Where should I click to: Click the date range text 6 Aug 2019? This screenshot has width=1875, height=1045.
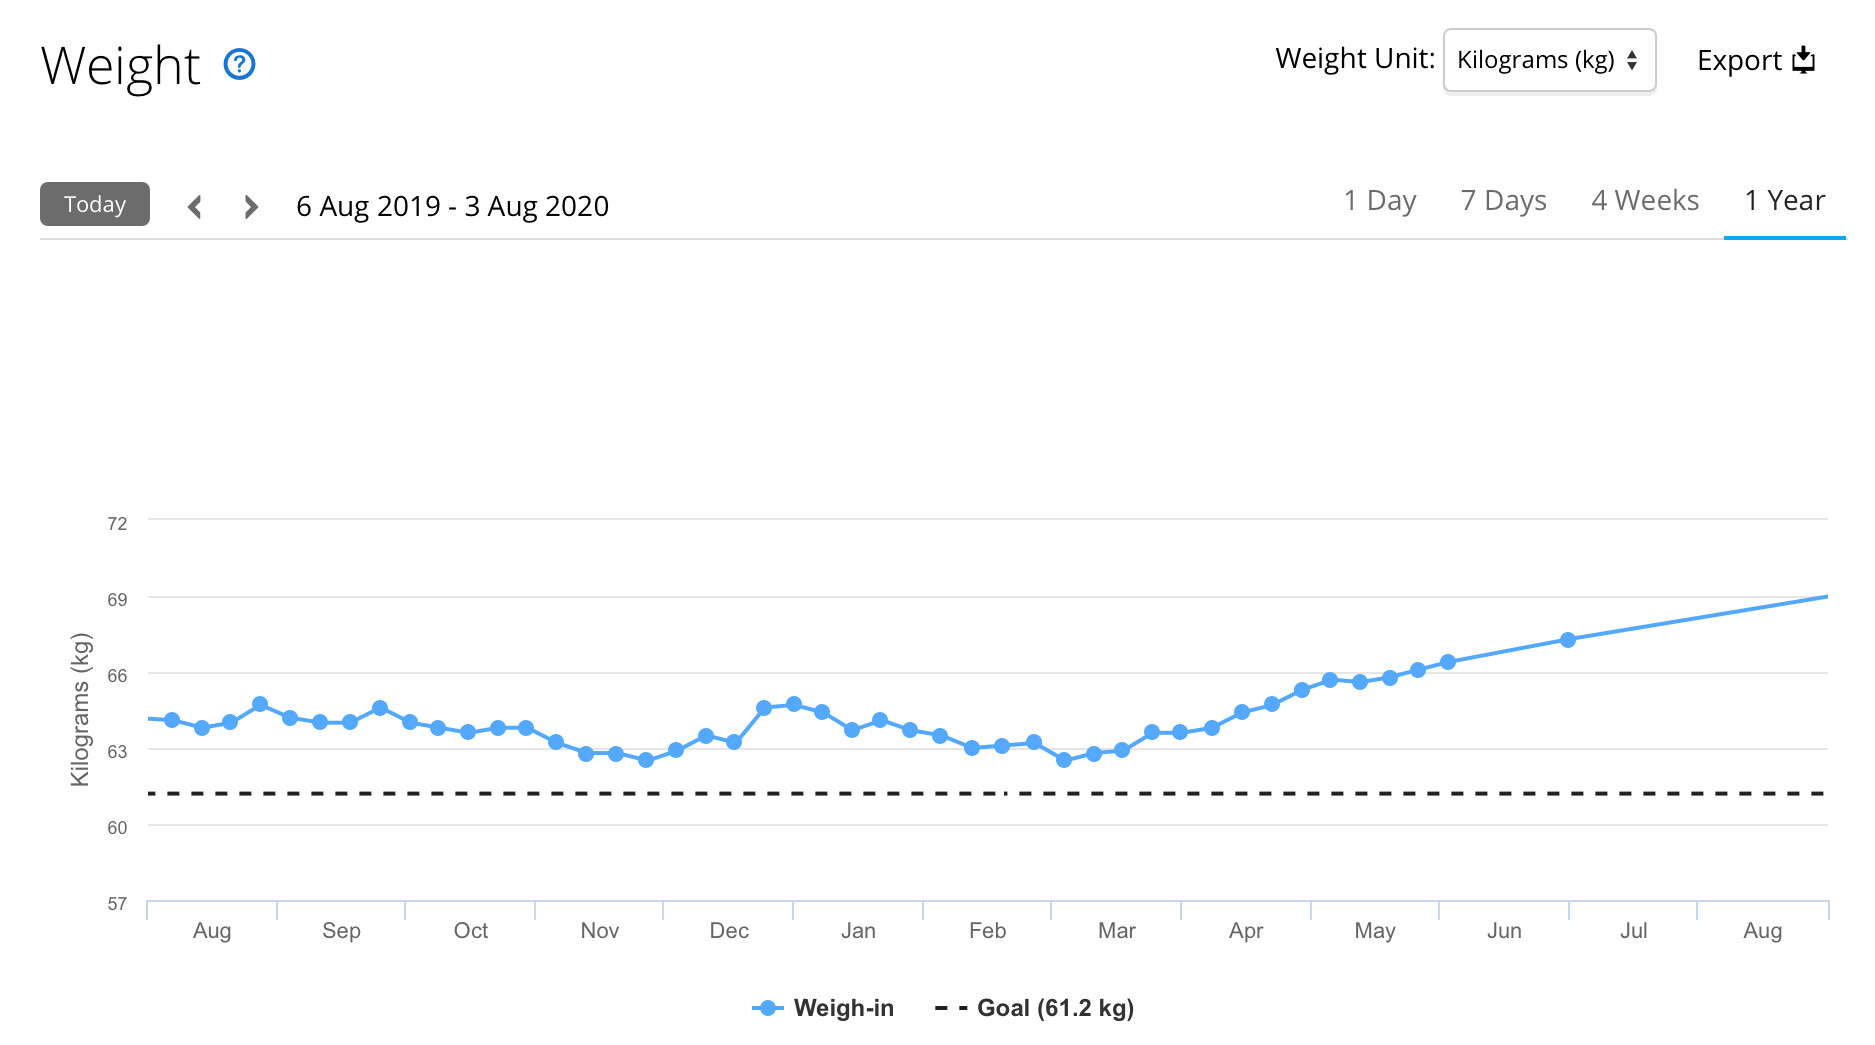pyautogui.click(x=368, y=206)
